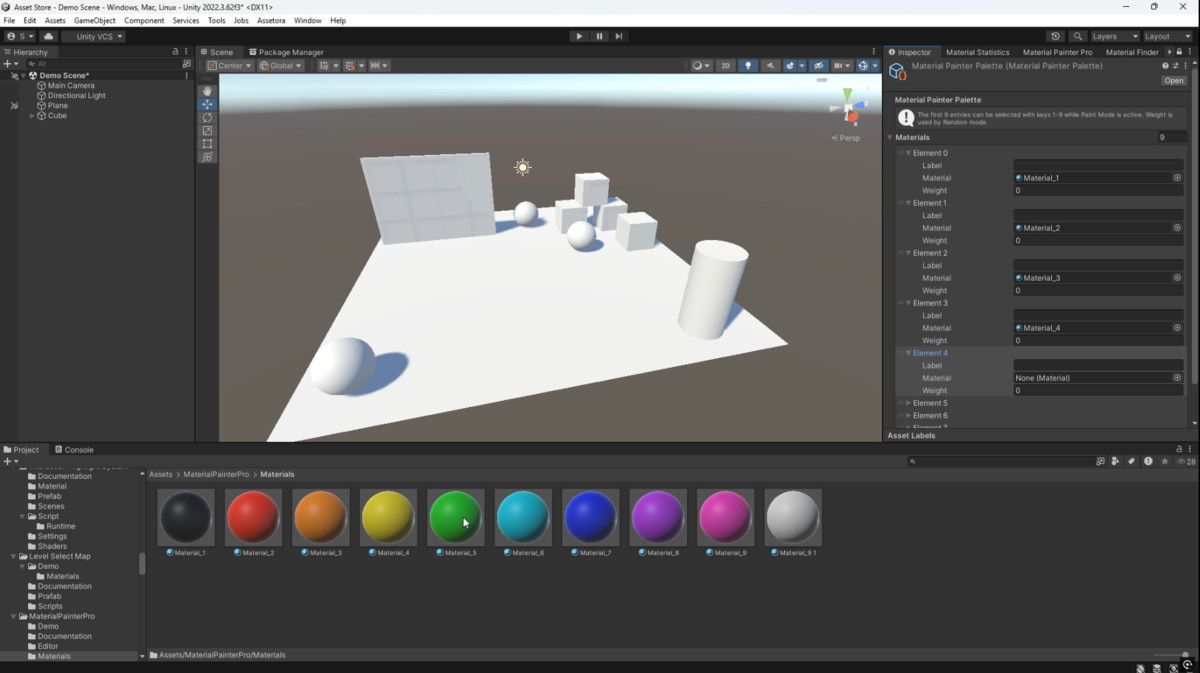Image resolution: width=1200 pixels, height=673 pixels.
Task: Open Undo History from top toolbar
Action: 1055,36
